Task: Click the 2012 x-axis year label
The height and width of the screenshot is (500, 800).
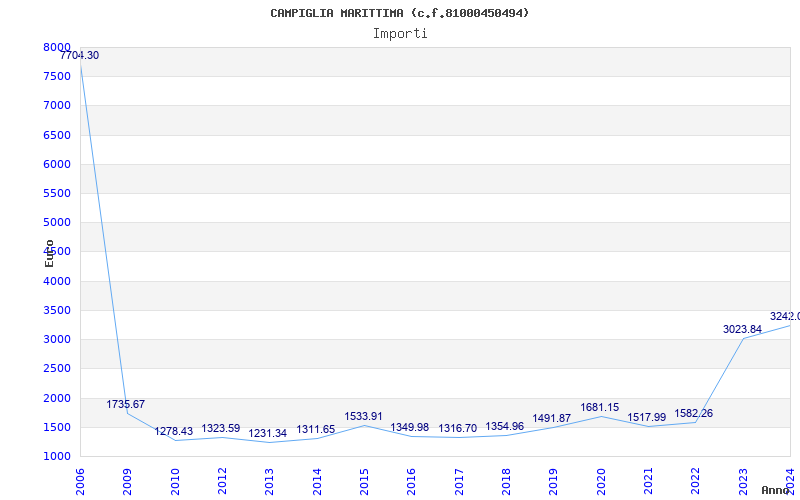Action: pyautogui.click(x=222, y=482)
